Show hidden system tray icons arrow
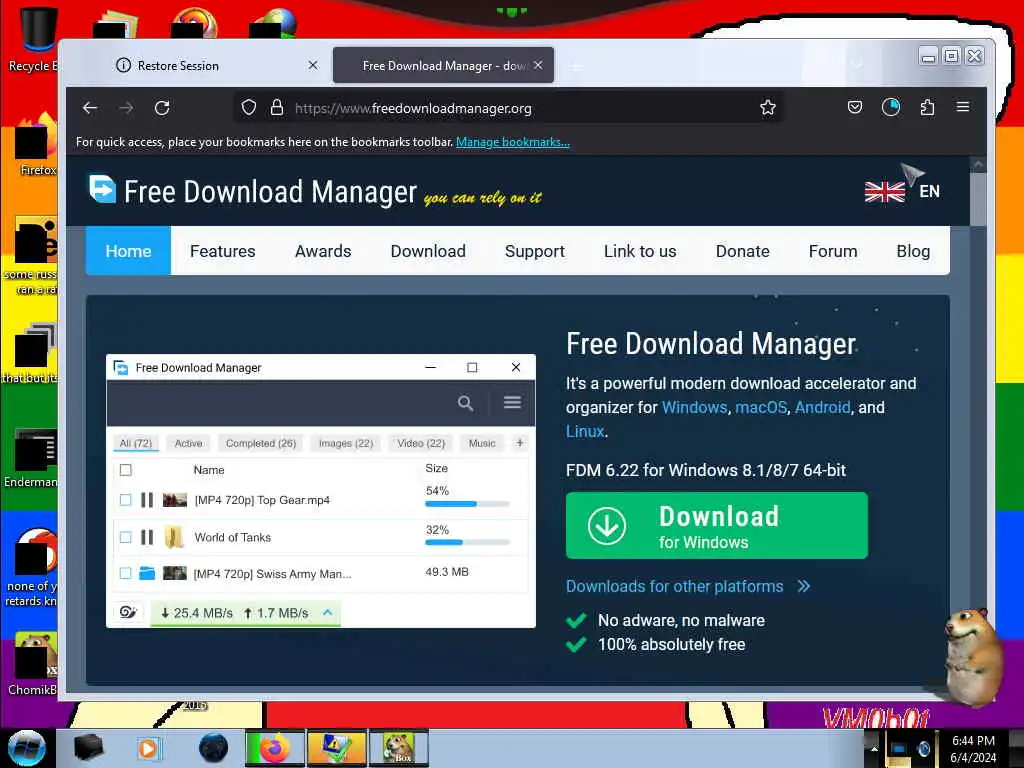Screen dimensions: 1024x768 874,748
